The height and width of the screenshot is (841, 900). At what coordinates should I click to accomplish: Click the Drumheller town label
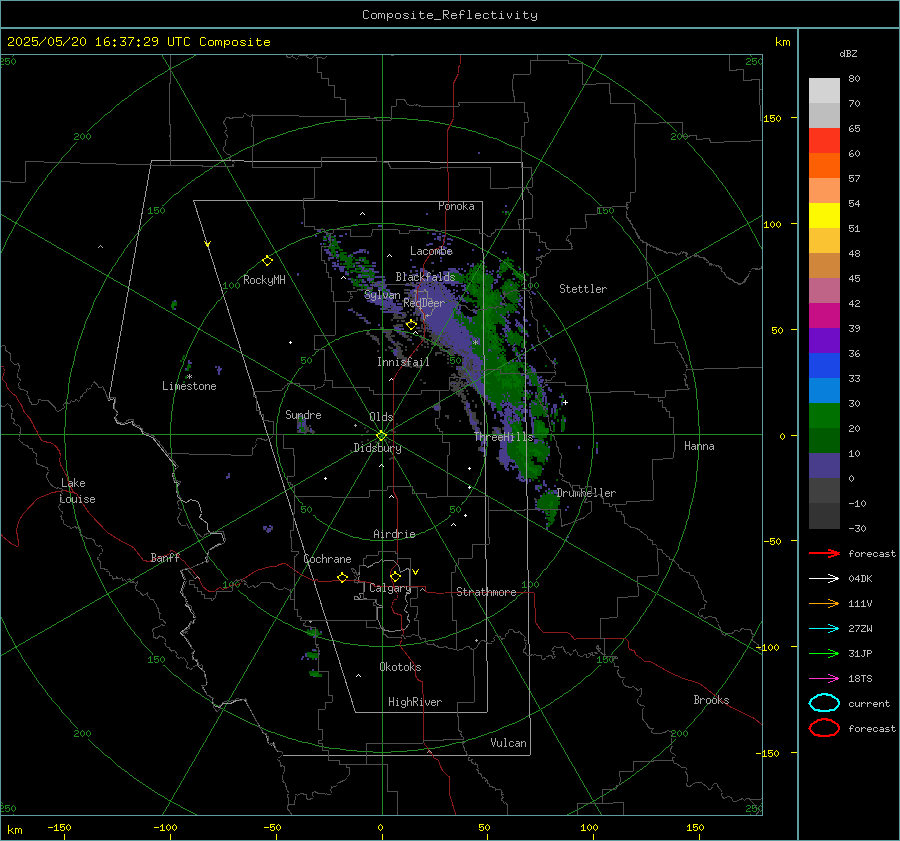586,493
